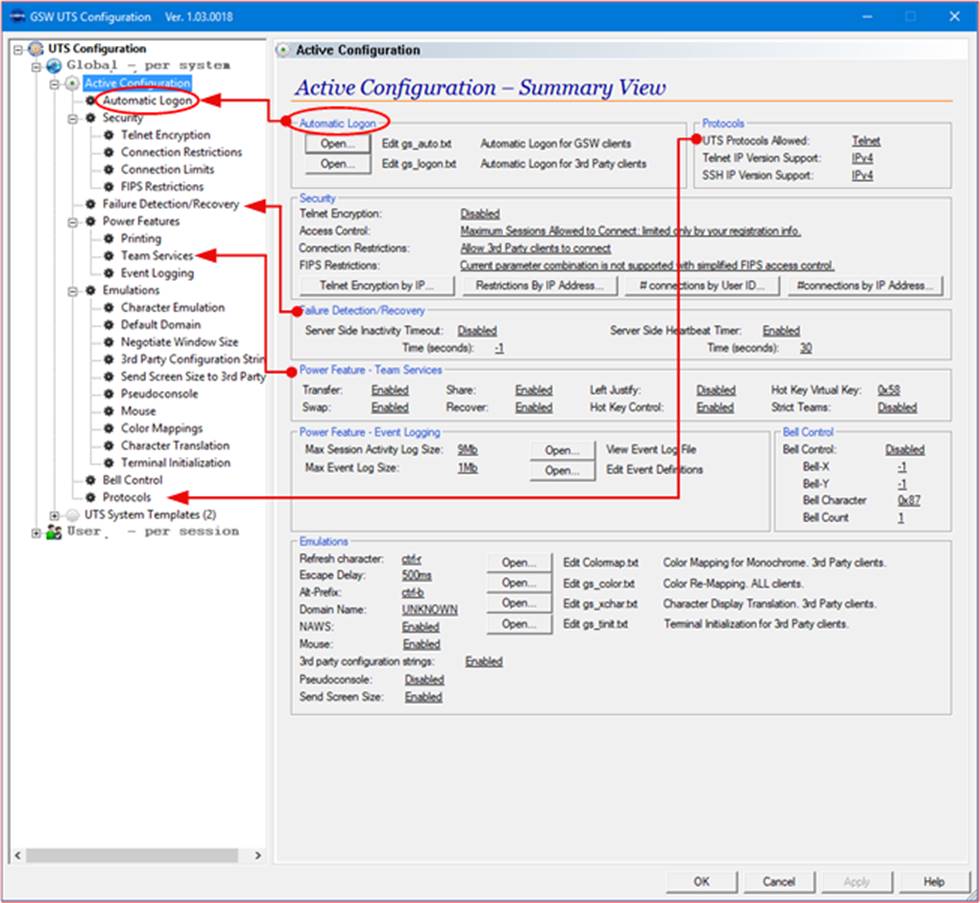Click the gear icon beside Color Mappings

(109, 428)
